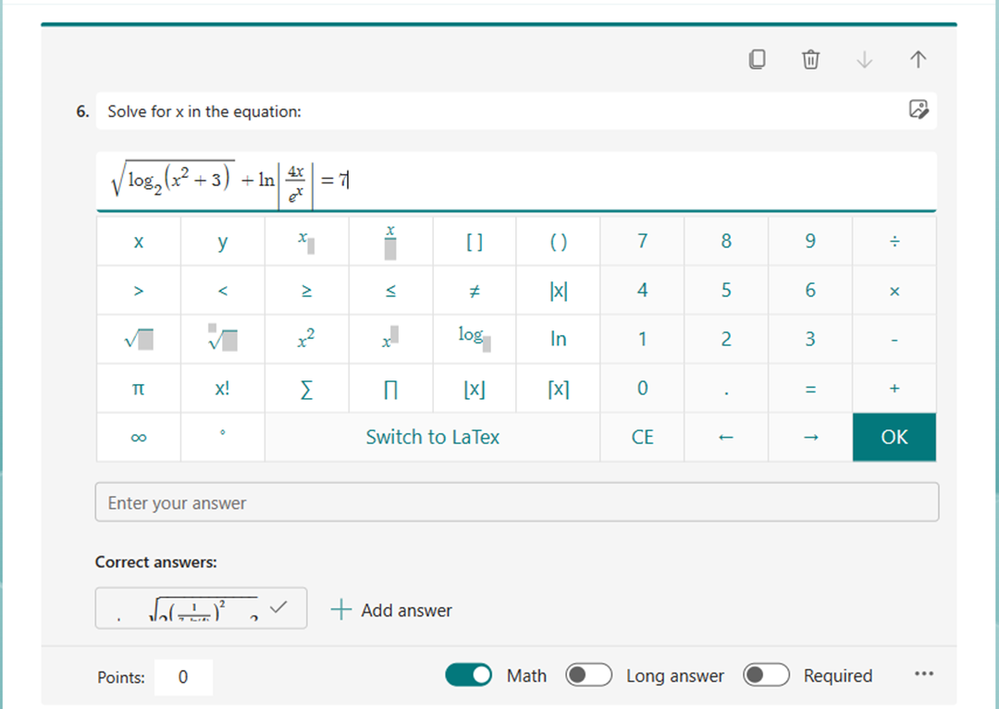
Task: Insert logarithm with base key
Action: (475, 339)
